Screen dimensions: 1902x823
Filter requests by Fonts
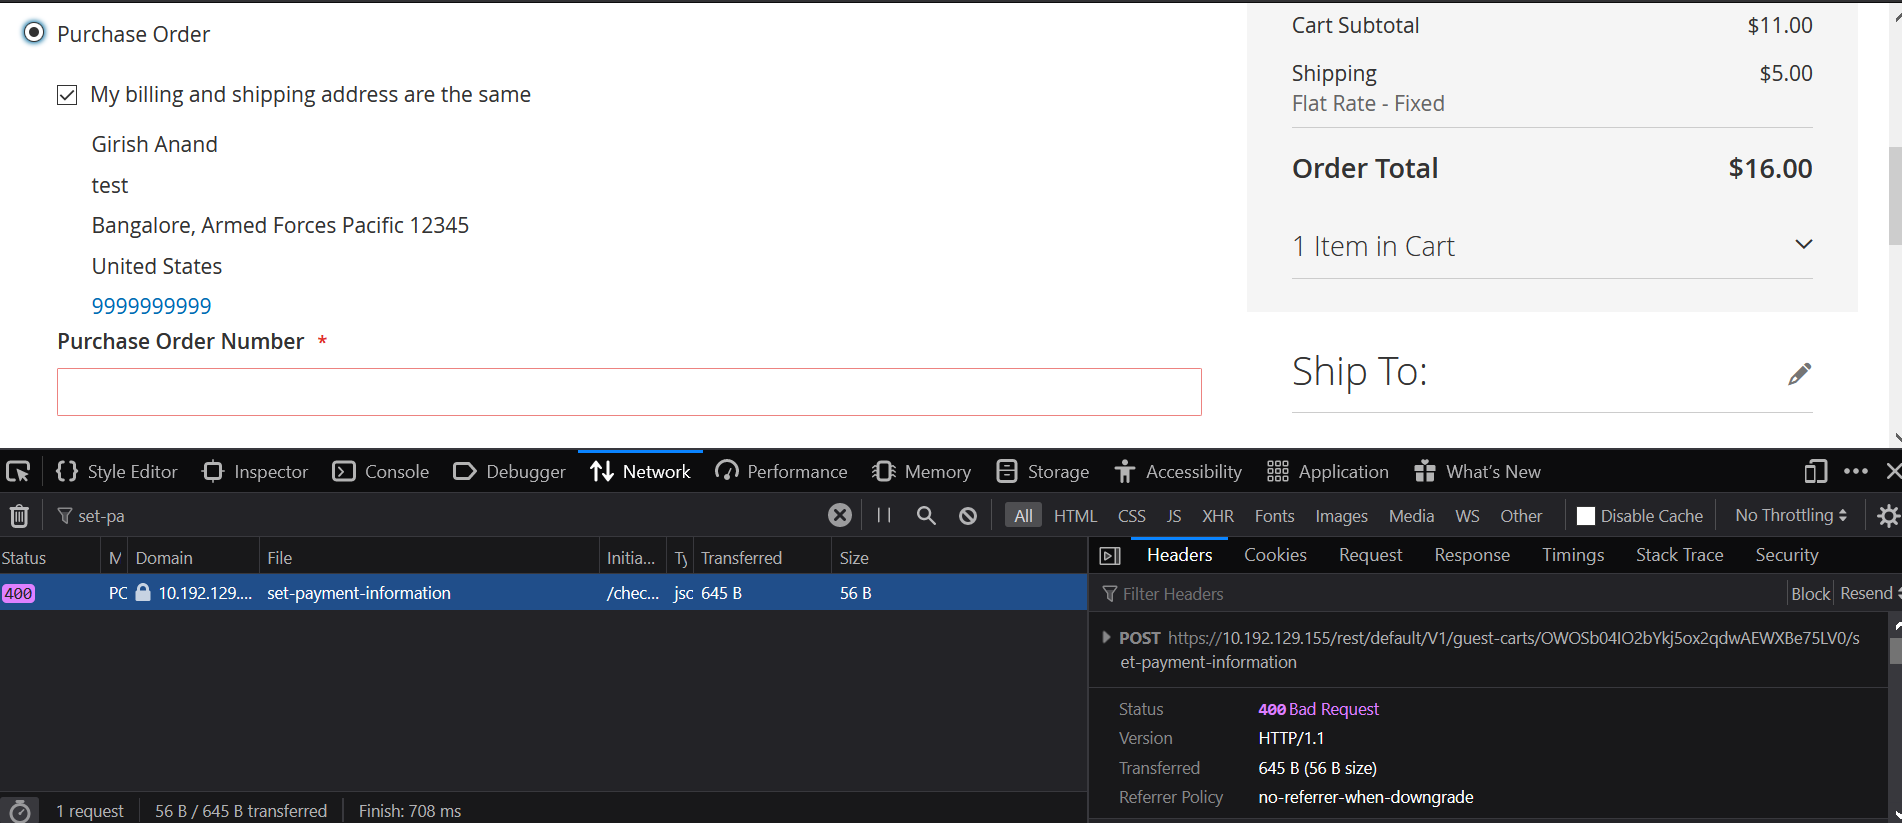(1274, 516)
